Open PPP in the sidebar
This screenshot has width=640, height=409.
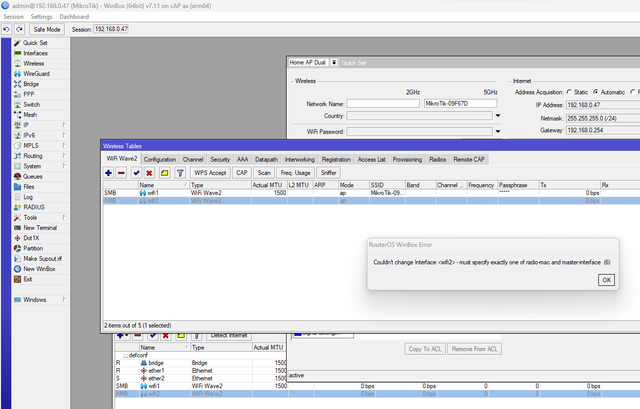[x=29, y=94]
